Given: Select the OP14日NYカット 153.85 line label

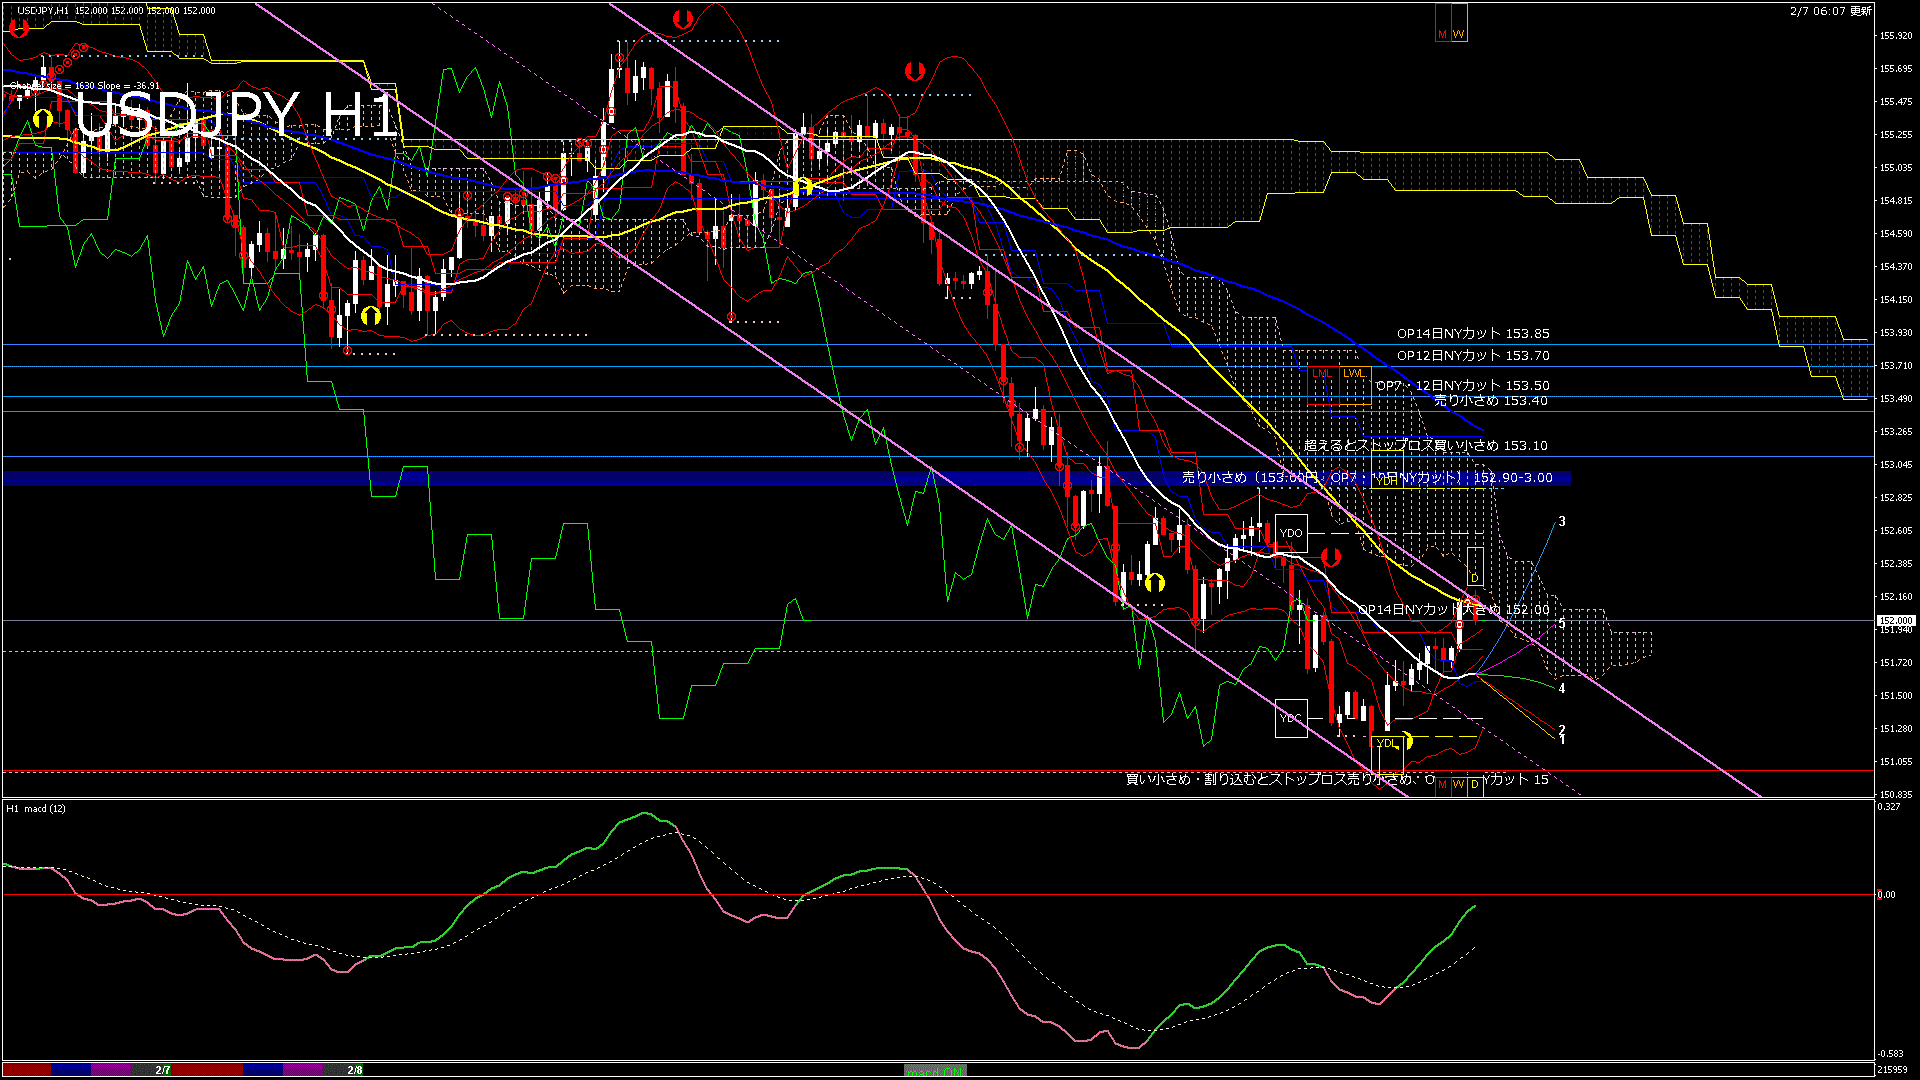Looking at the screenshot, I should point(1472,334).
